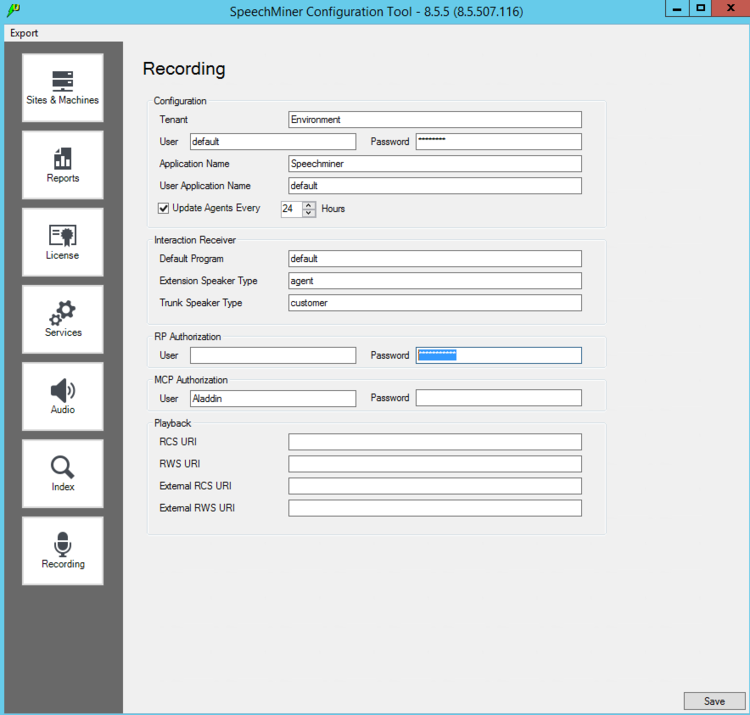Click the Tenant input field
Image resolution: width=750 pixels, height=715 pixels.
(434, 120)
